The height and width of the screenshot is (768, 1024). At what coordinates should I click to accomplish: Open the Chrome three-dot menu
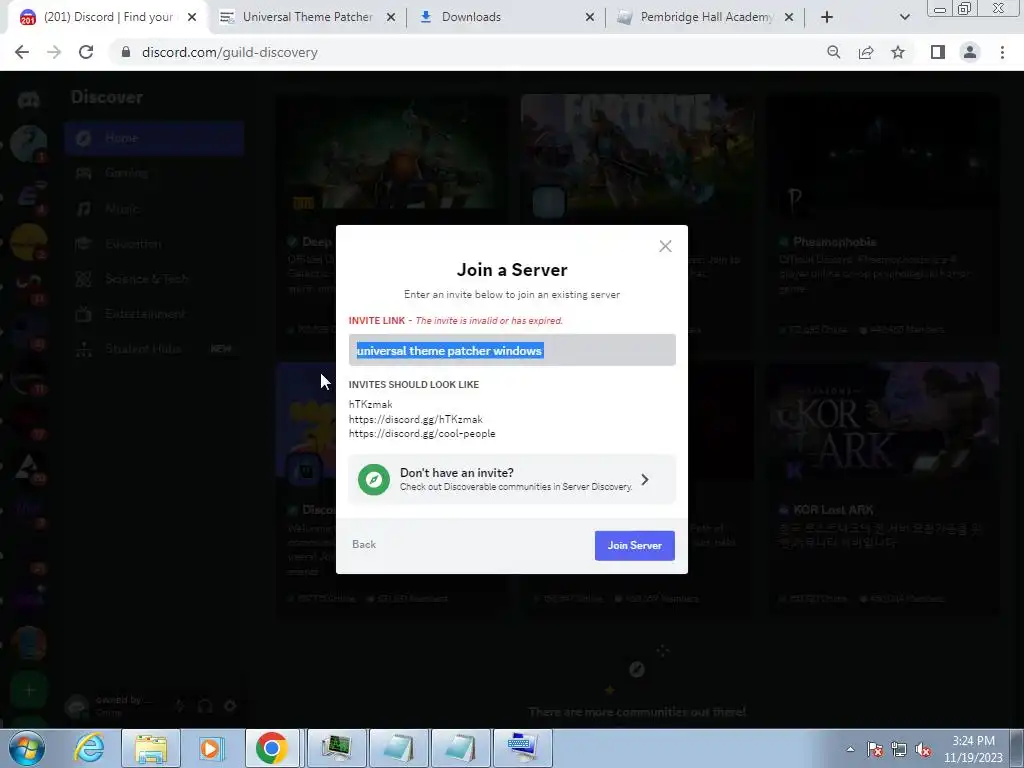(1002, 52)
